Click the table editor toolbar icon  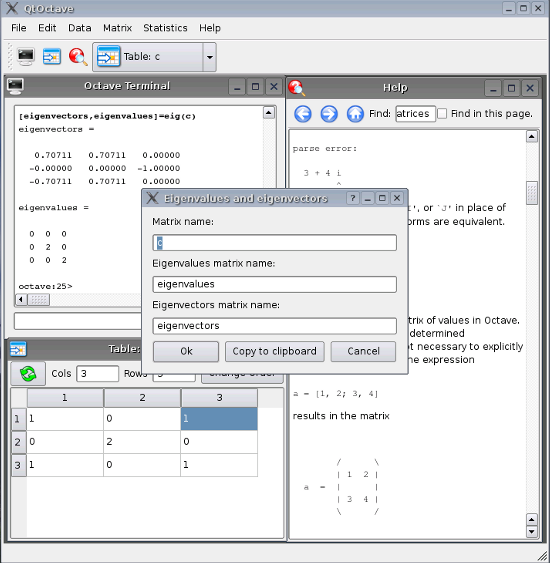tap(52, 57)
